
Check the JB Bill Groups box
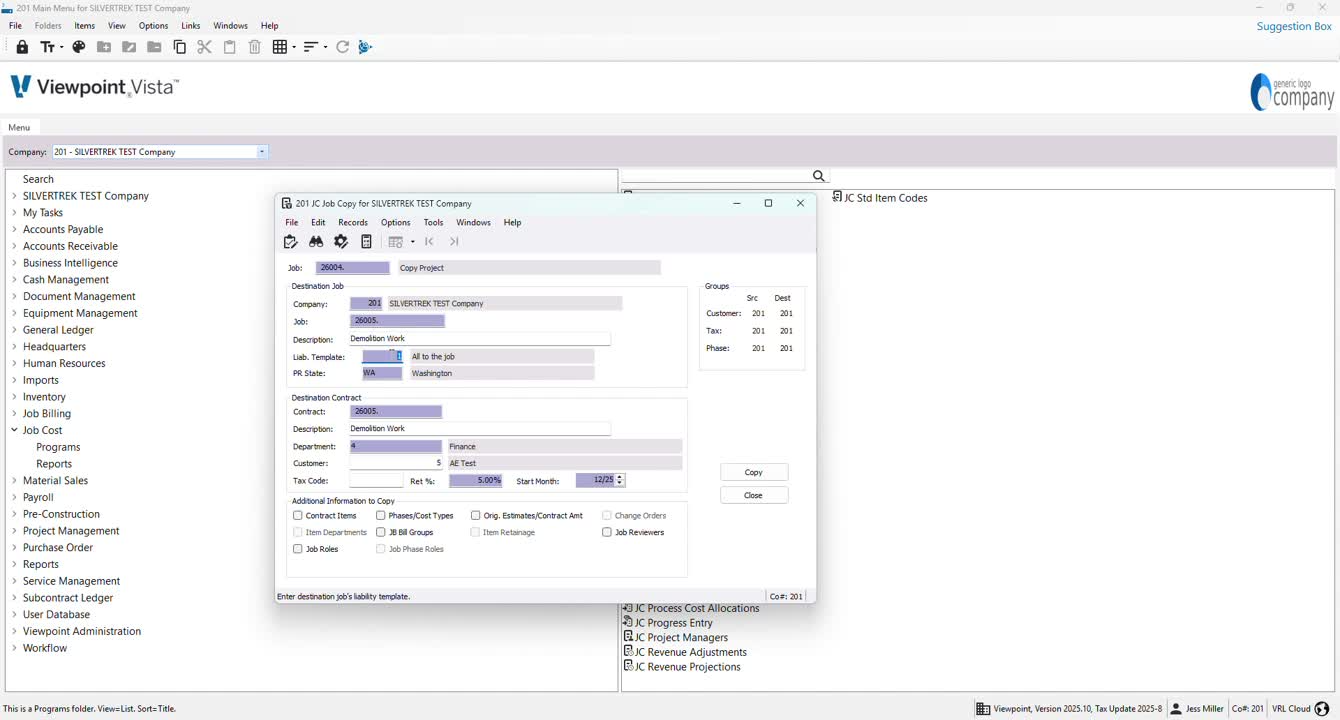[x=381, y=532]
